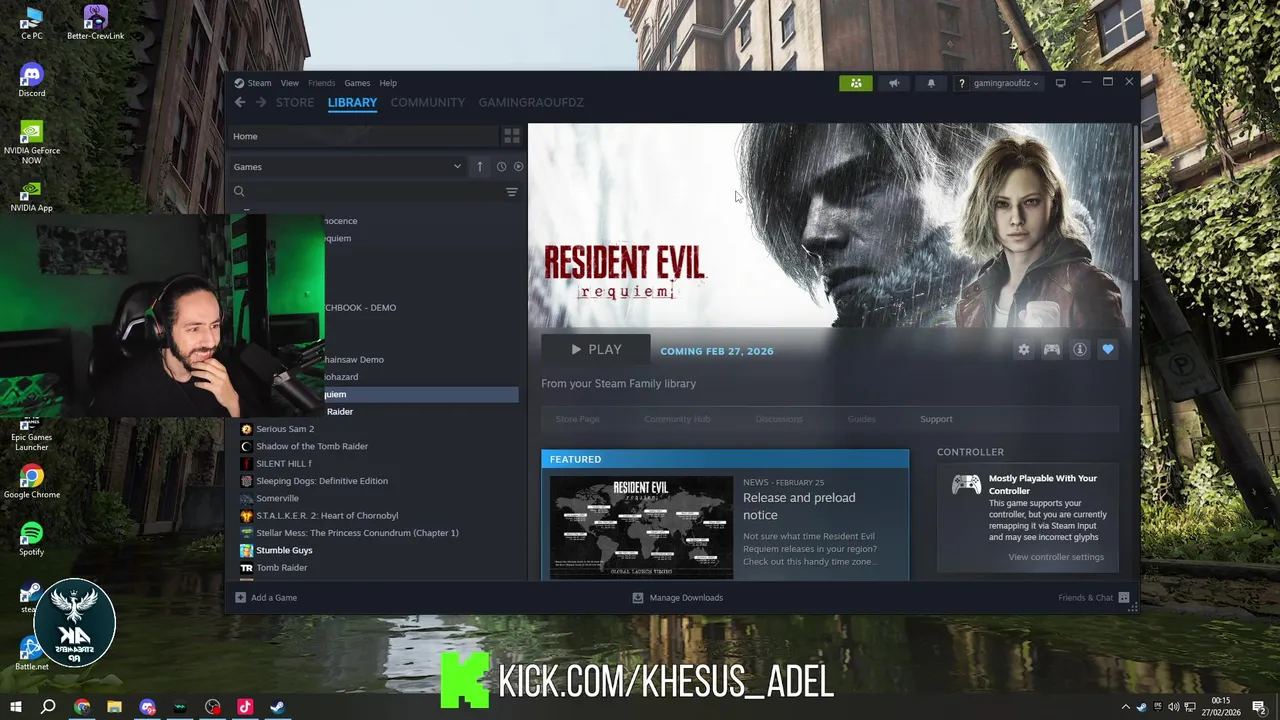Click the library search magnifier icon
This screenshot has height=720, width=1280.
(239, 191)
